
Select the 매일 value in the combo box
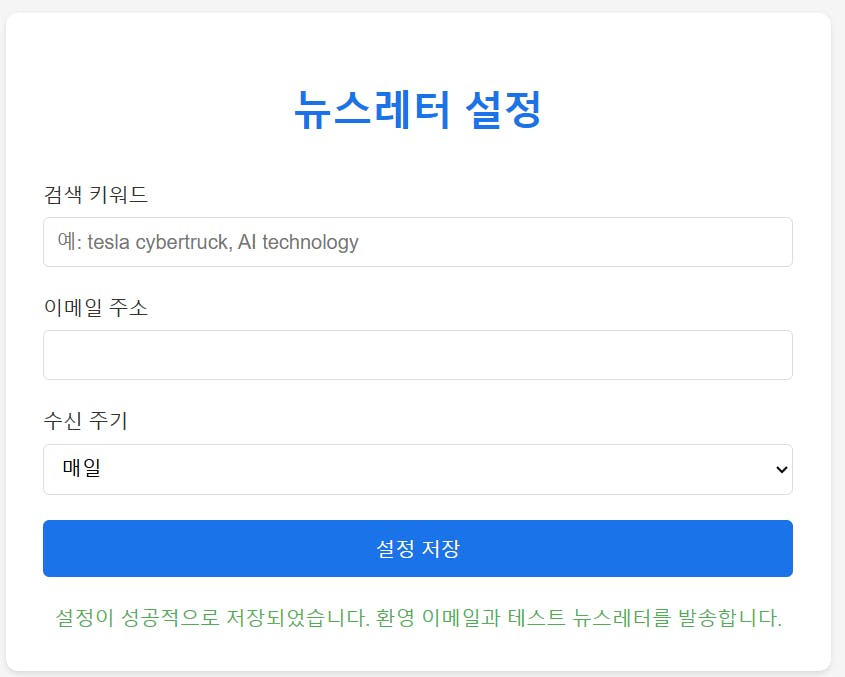(82, 469)
